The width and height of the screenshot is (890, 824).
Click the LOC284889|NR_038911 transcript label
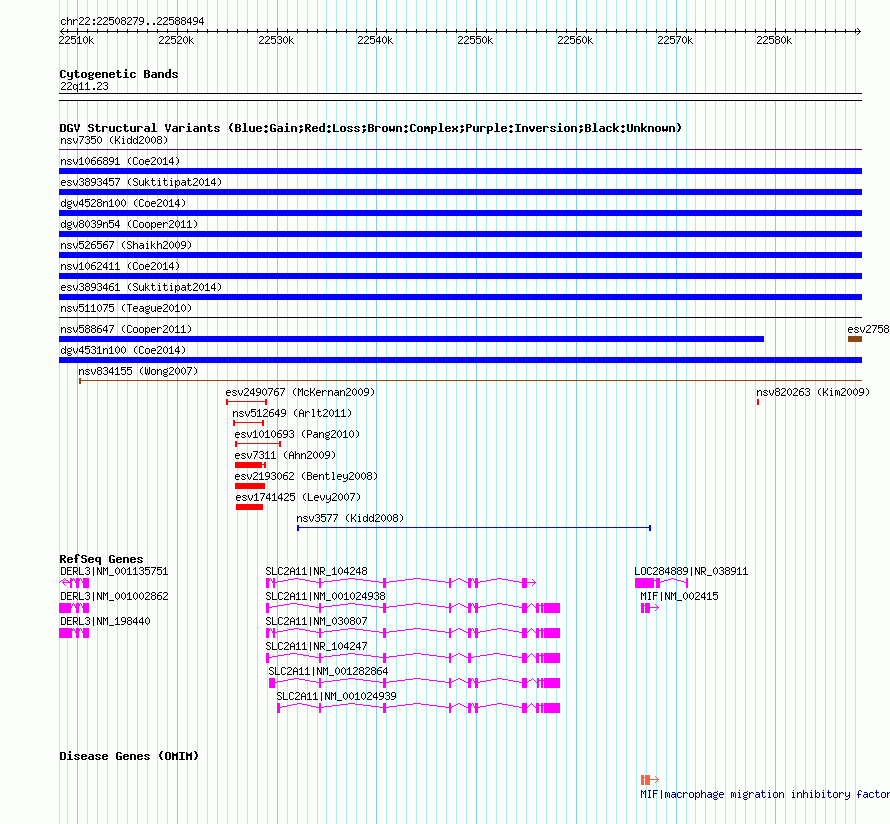[x=691, y=571]
